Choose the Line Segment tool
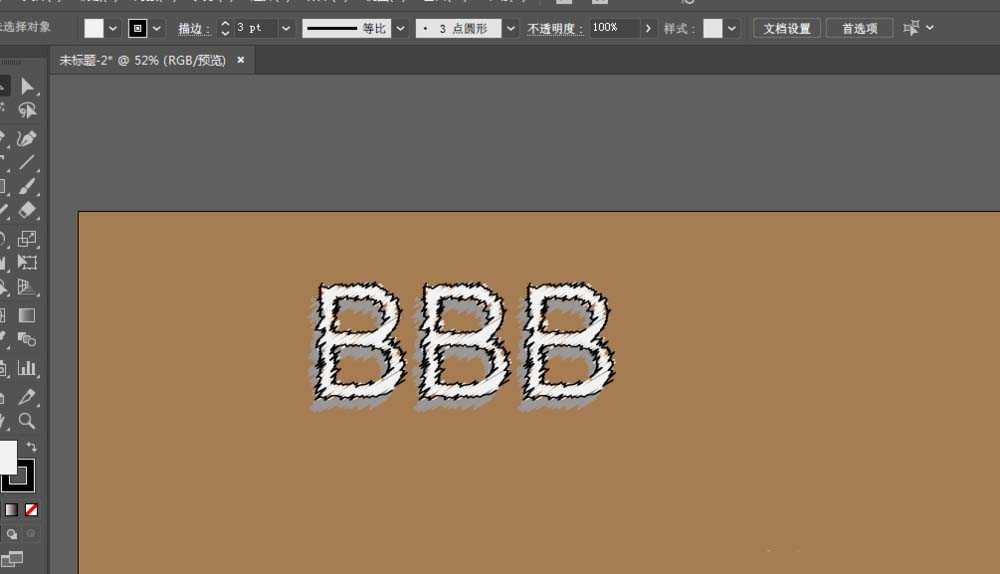The width and height of the screenshot is (1000, 574). 27,162
